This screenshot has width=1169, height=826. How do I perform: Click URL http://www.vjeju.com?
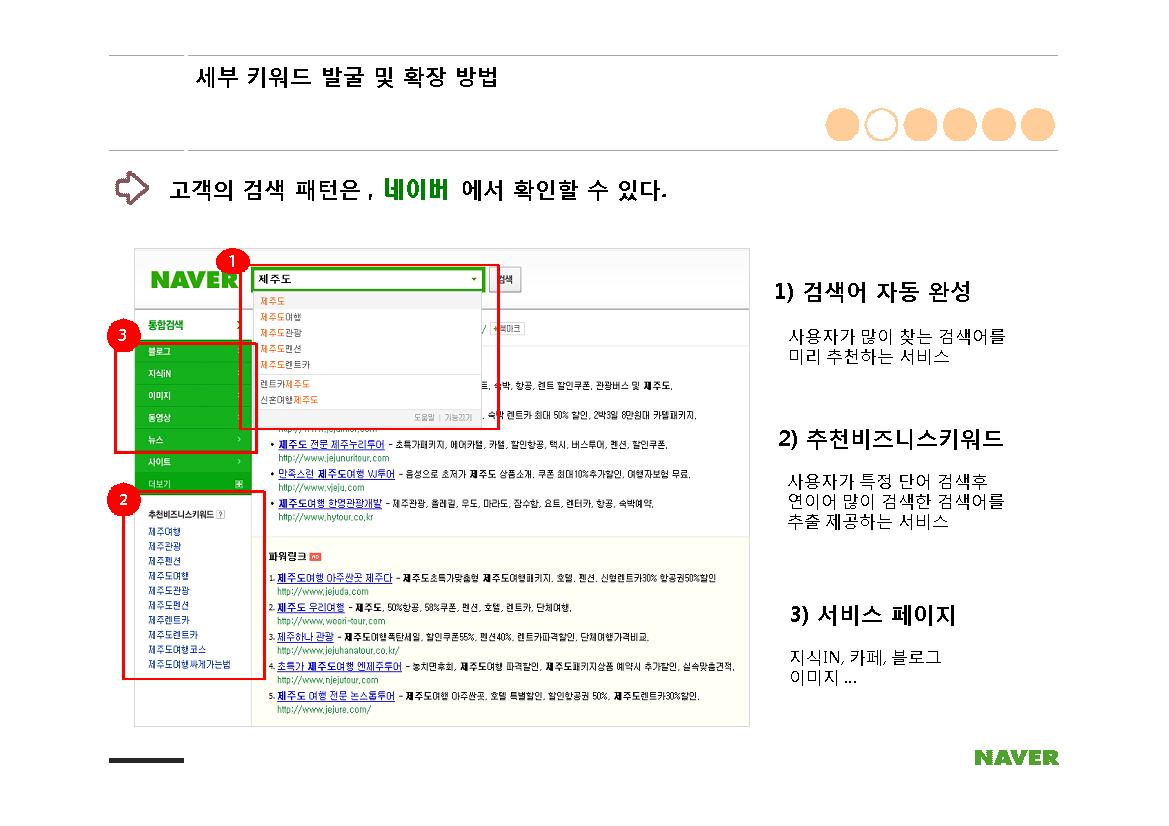tap(321, 488)
